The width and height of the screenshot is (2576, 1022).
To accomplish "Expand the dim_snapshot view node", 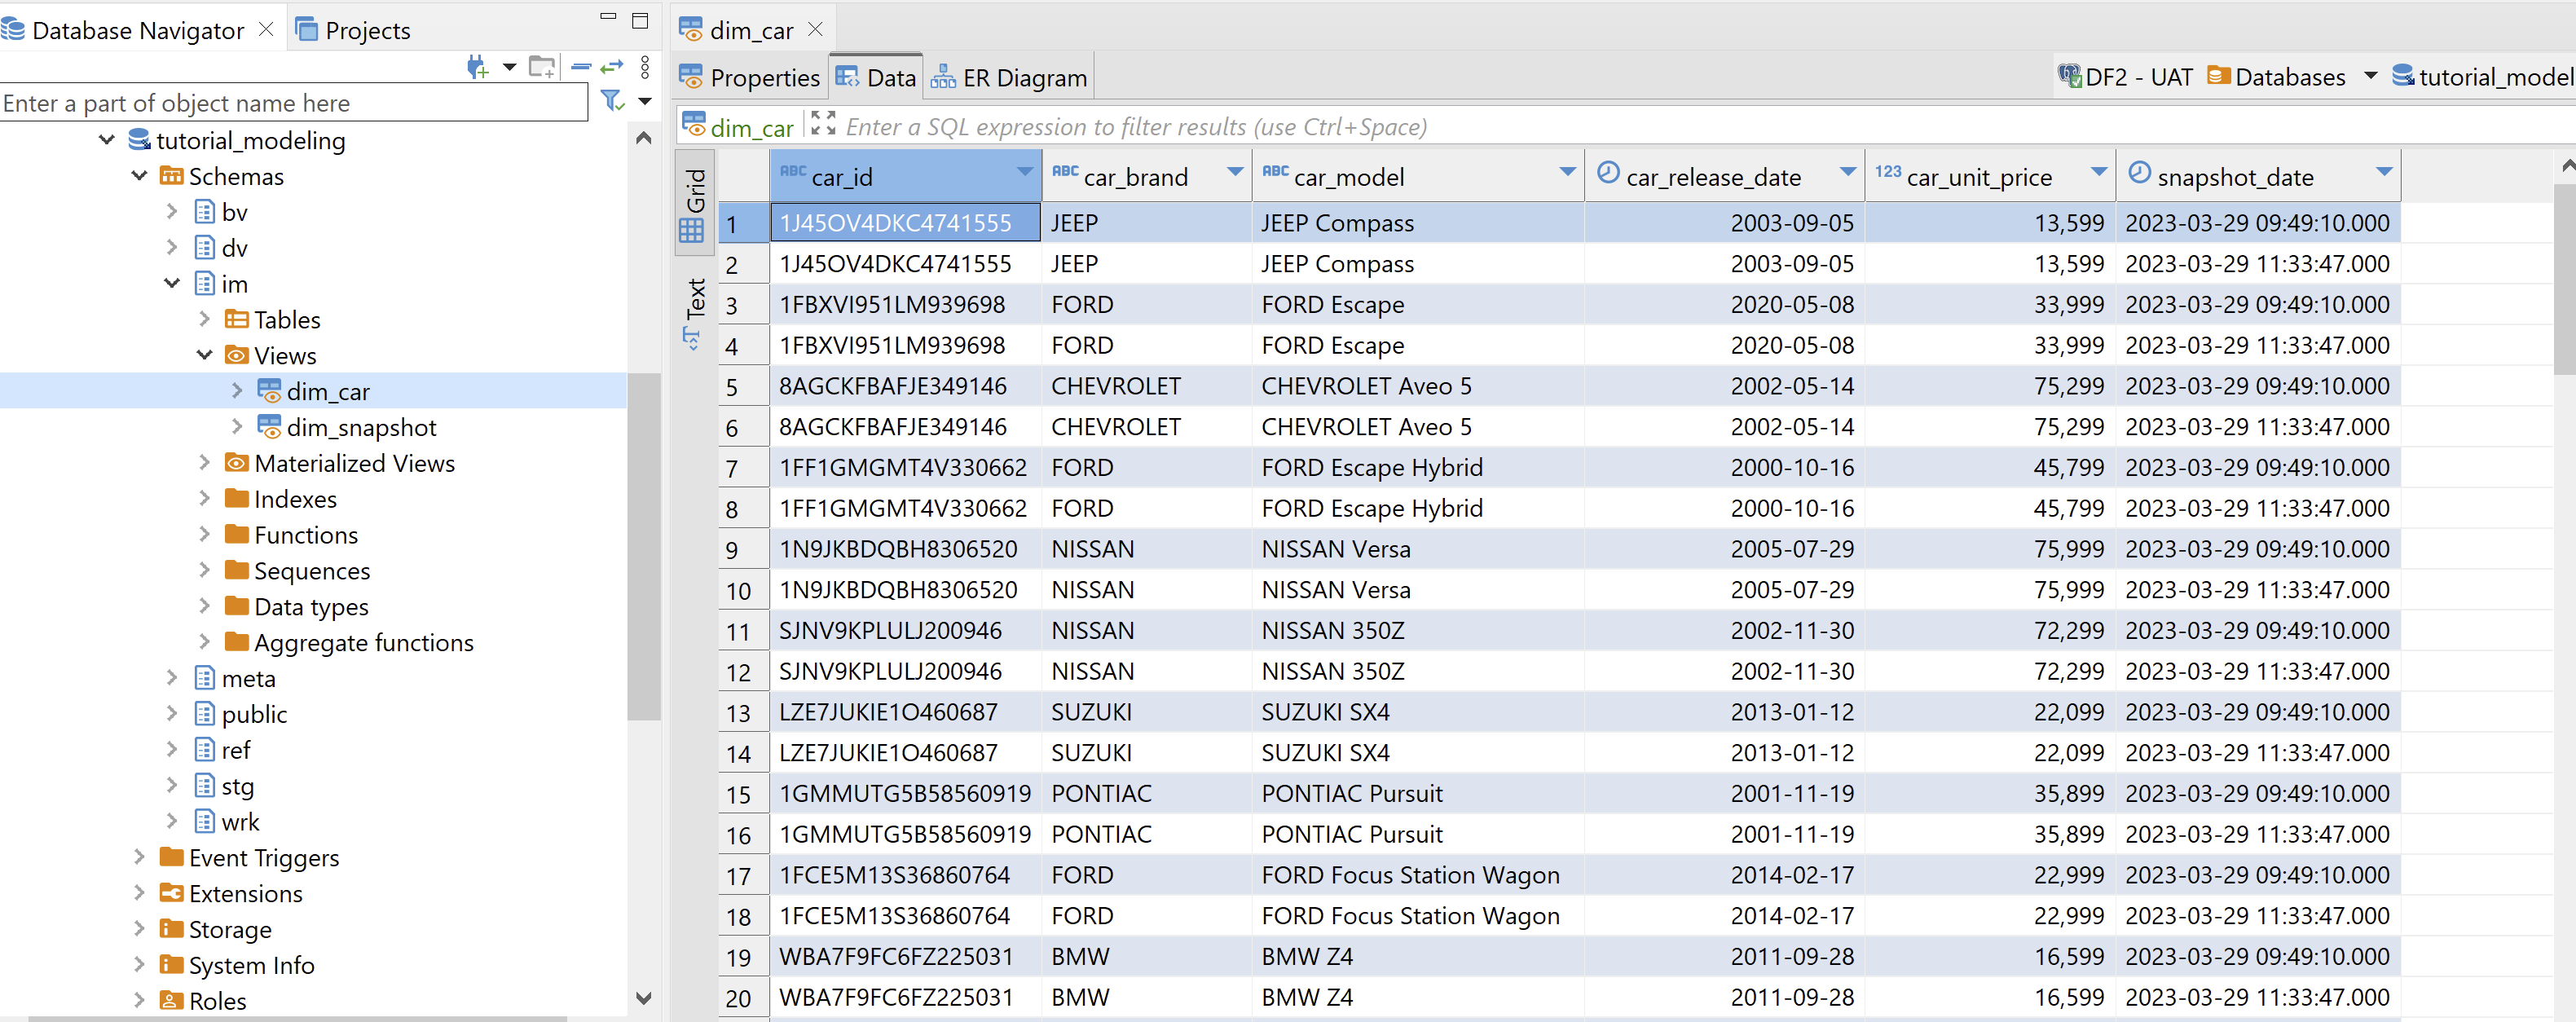I will 237,427.
